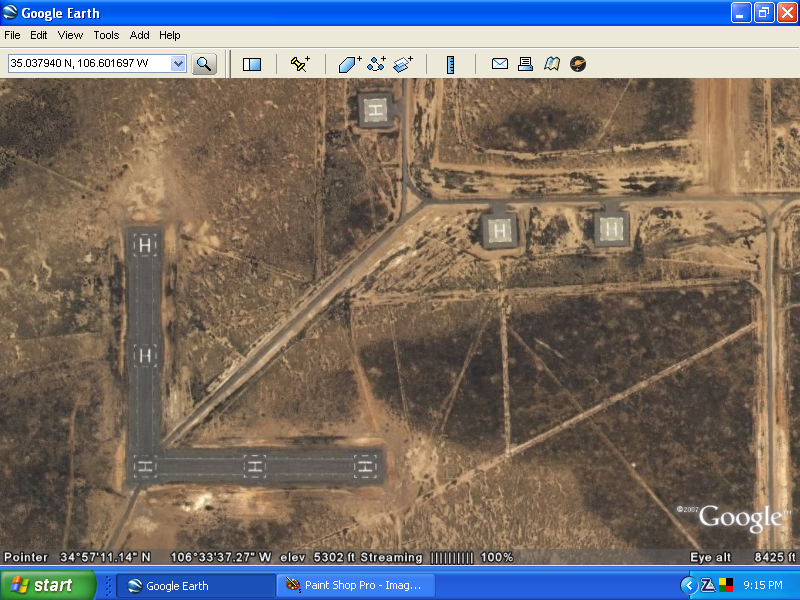
Task: Open the Ruler measurement tool
Action: [x=451, y=65]
